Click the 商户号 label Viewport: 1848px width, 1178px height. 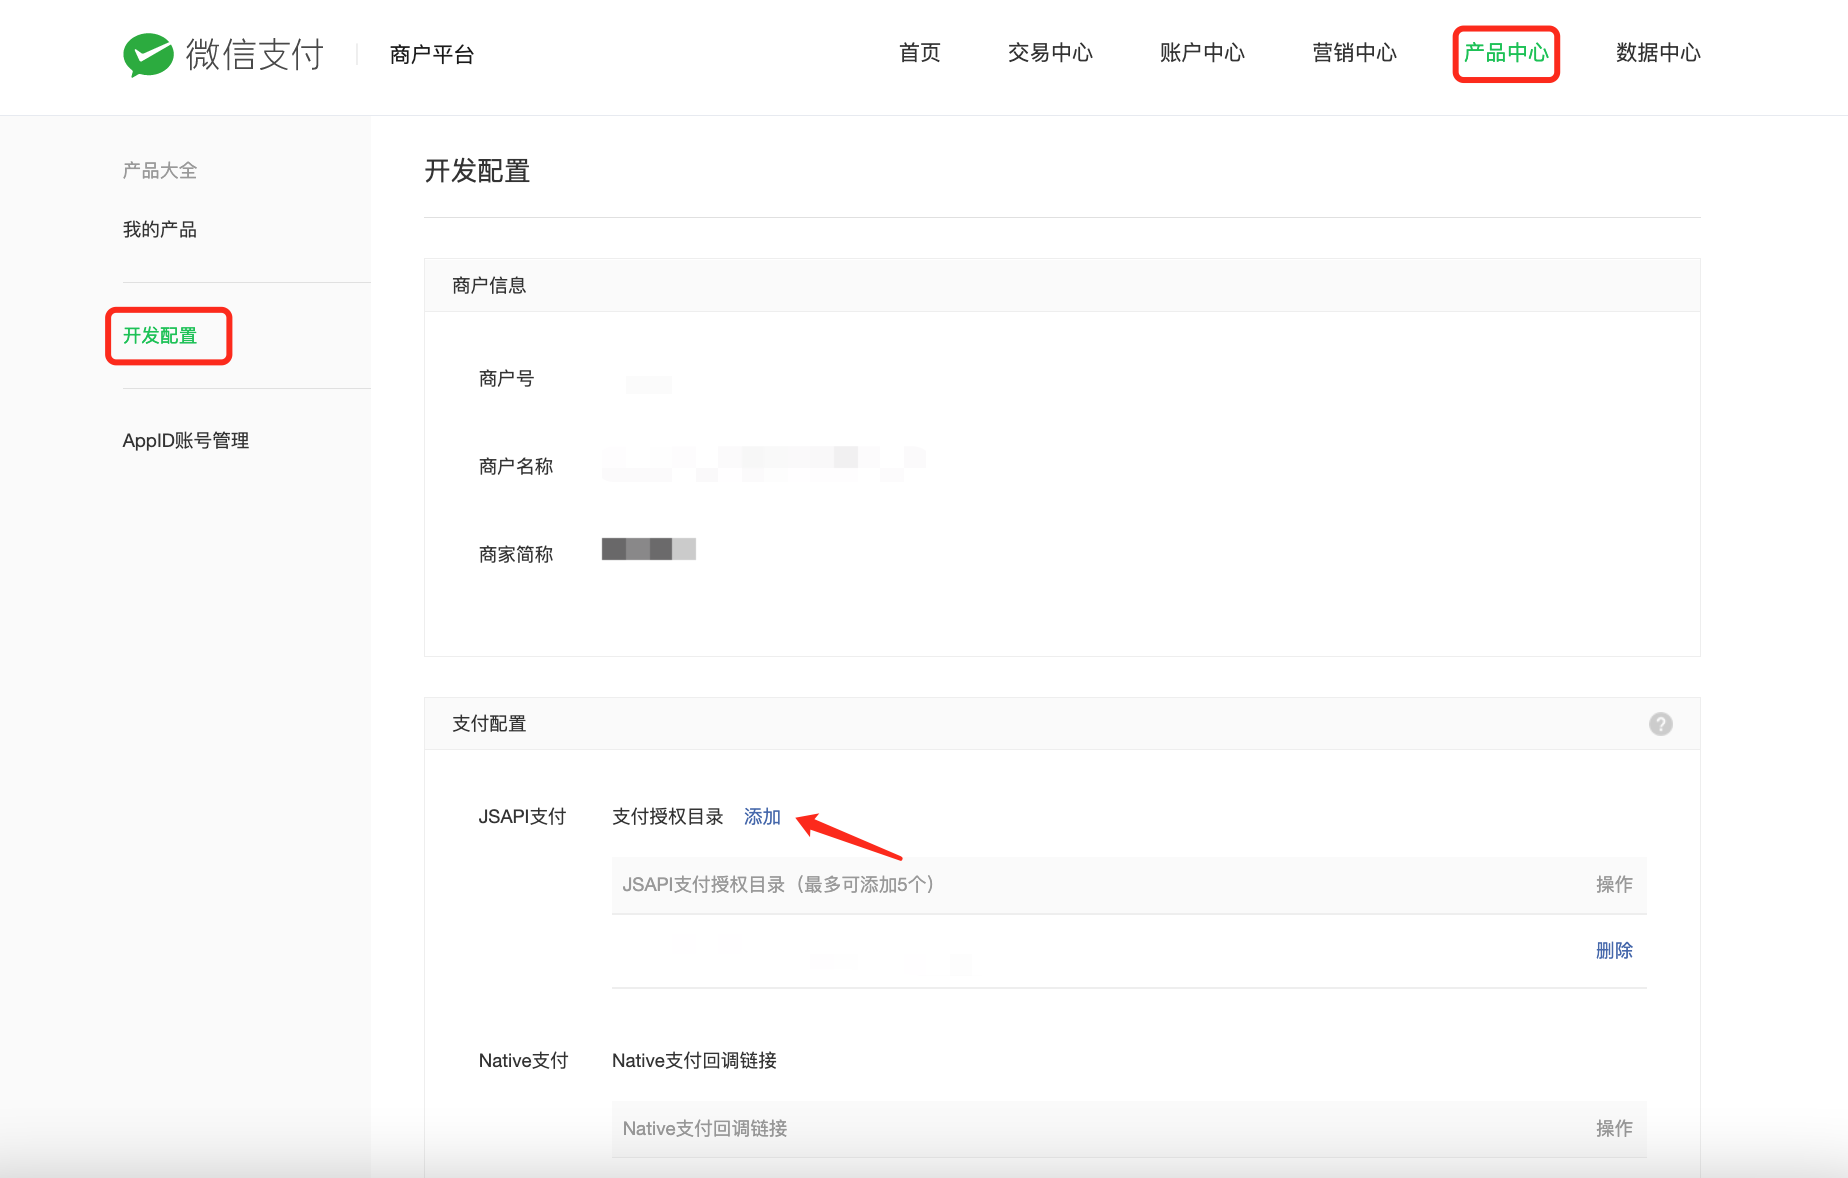(507, 379)
